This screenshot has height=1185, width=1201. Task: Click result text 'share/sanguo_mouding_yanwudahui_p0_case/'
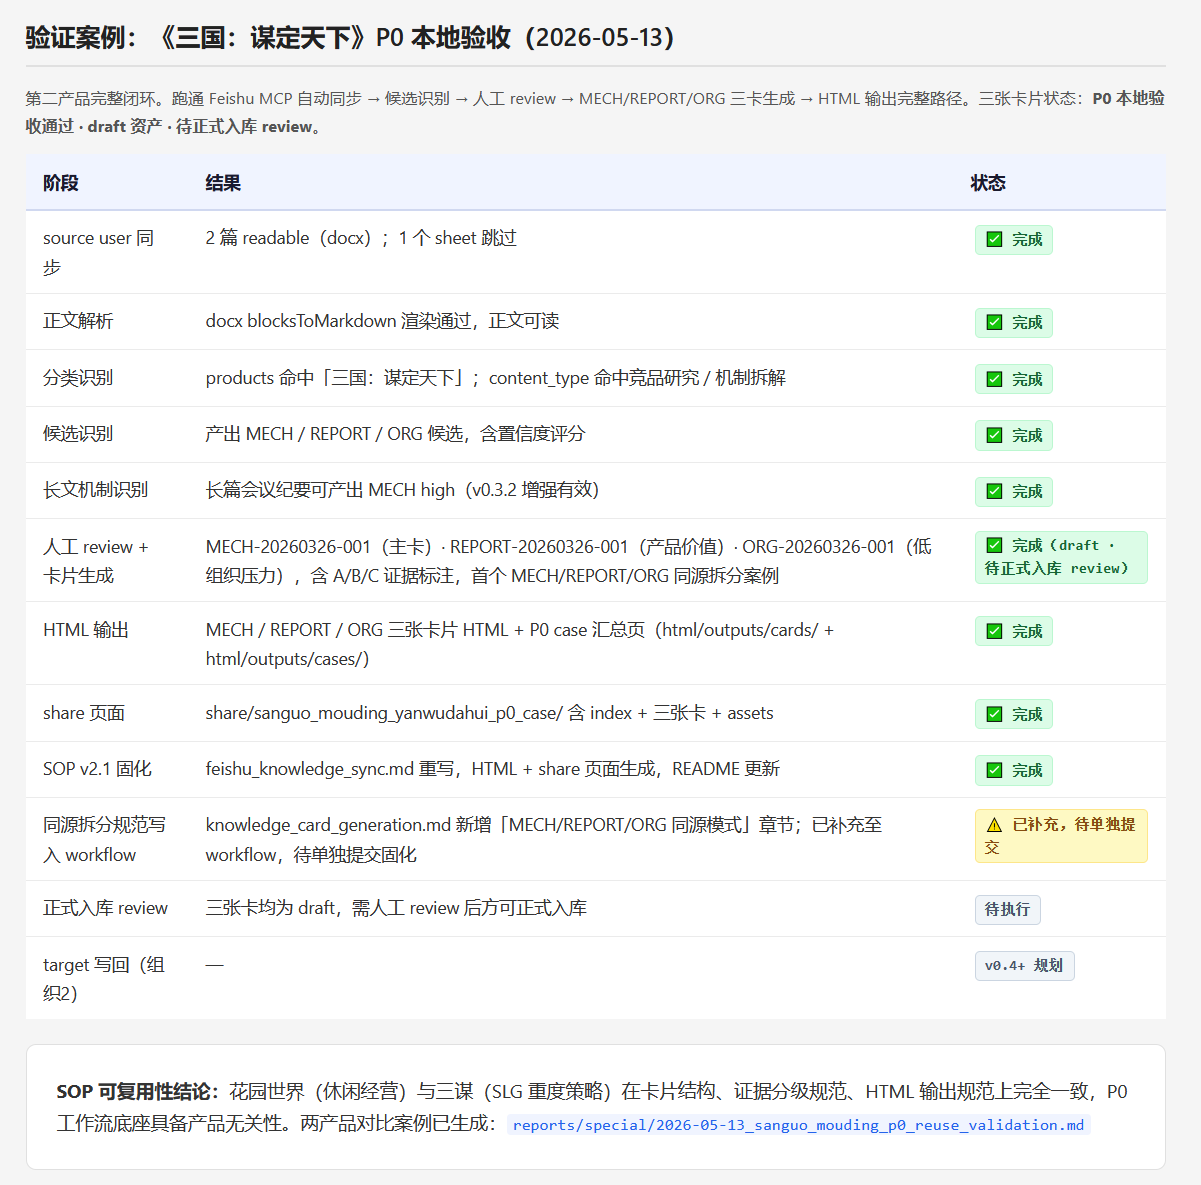pos(384,713)
